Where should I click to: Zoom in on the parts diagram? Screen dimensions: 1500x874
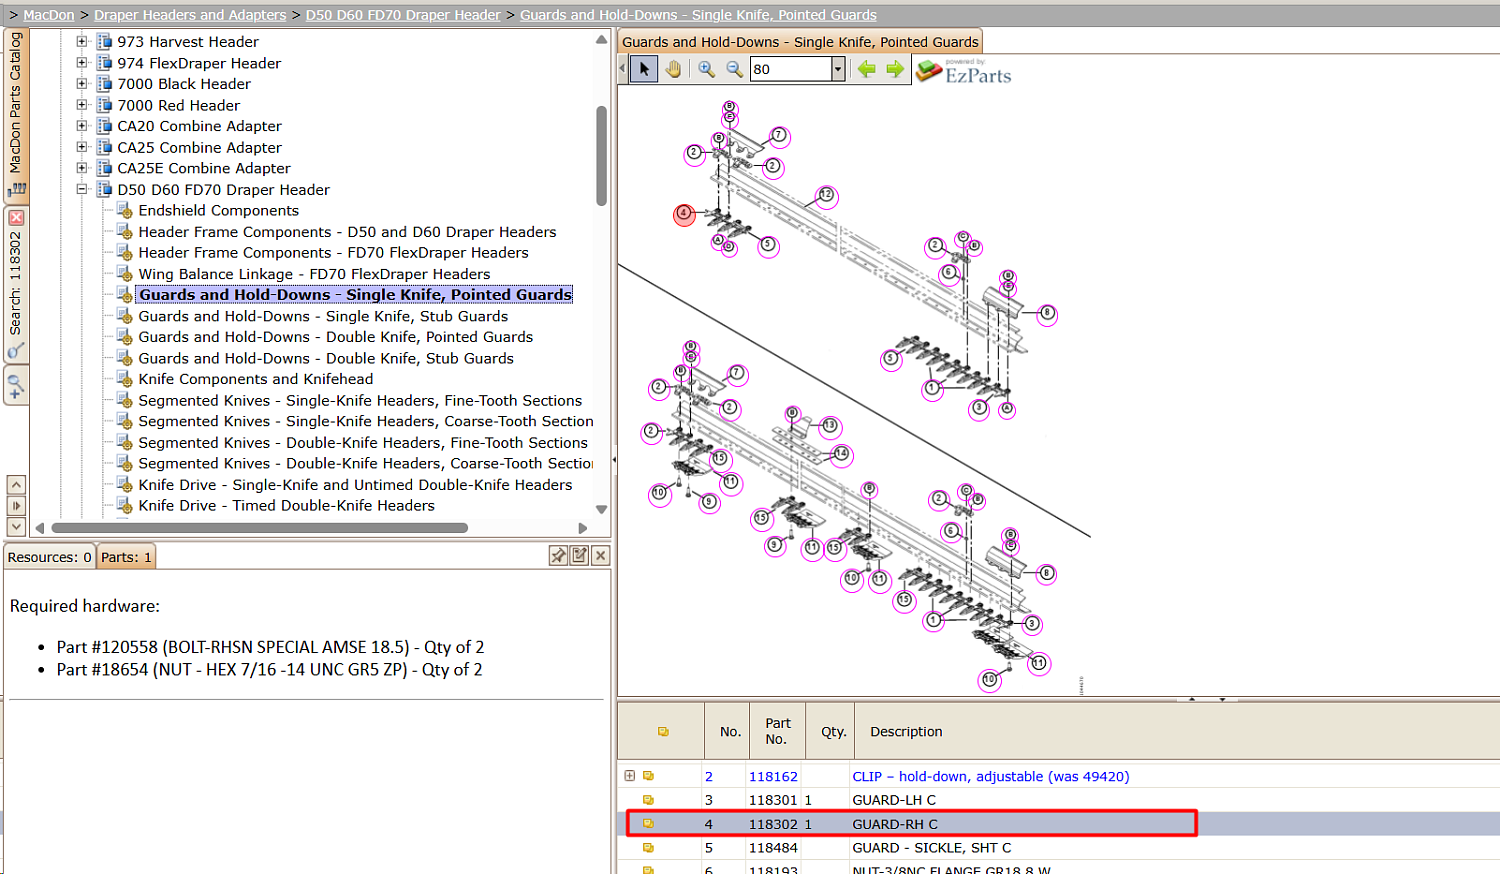pyautogui.click(x=706, y=69)
